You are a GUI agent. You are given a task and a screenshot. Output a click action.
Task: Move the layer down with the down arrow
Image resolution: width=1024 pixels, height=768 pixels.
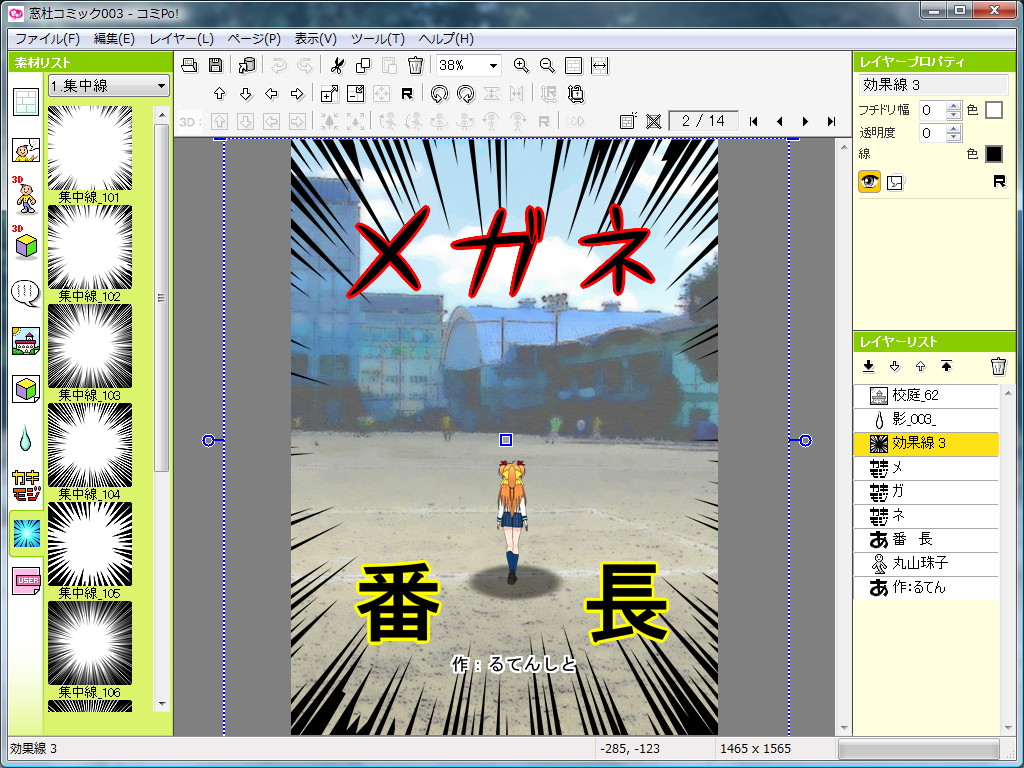[x=246, y=94]
